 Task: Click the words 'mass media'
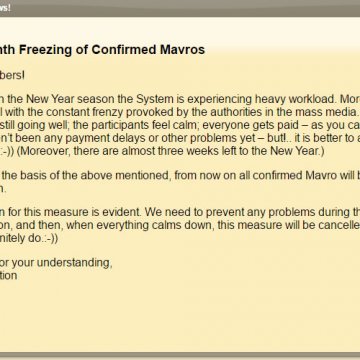[x=326, y=112]
